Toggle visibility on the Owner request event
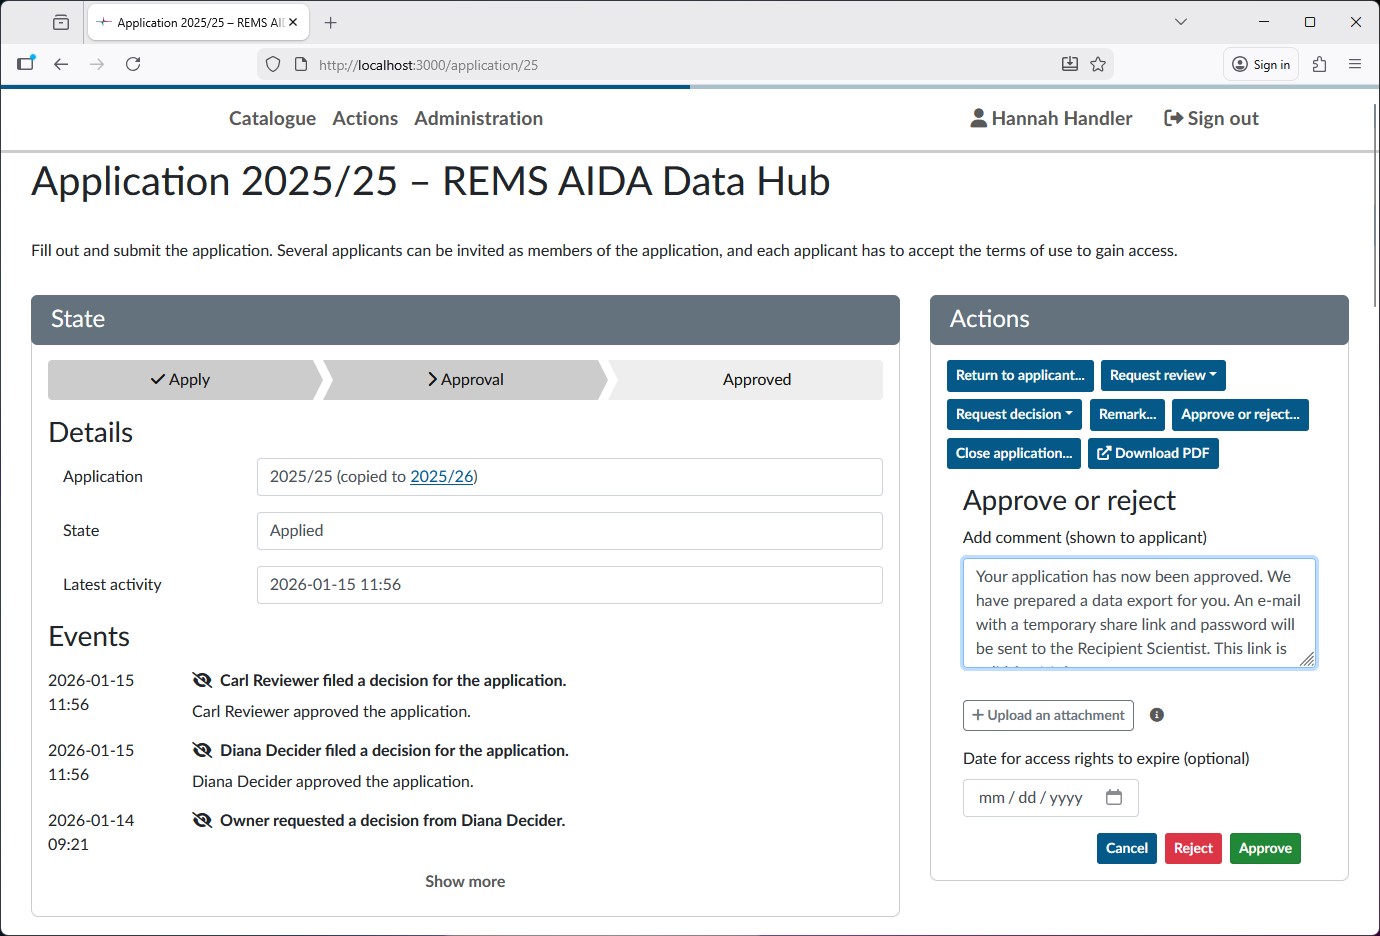The width and height of the screenshot is (1380, 936). (x=202, y=820)
